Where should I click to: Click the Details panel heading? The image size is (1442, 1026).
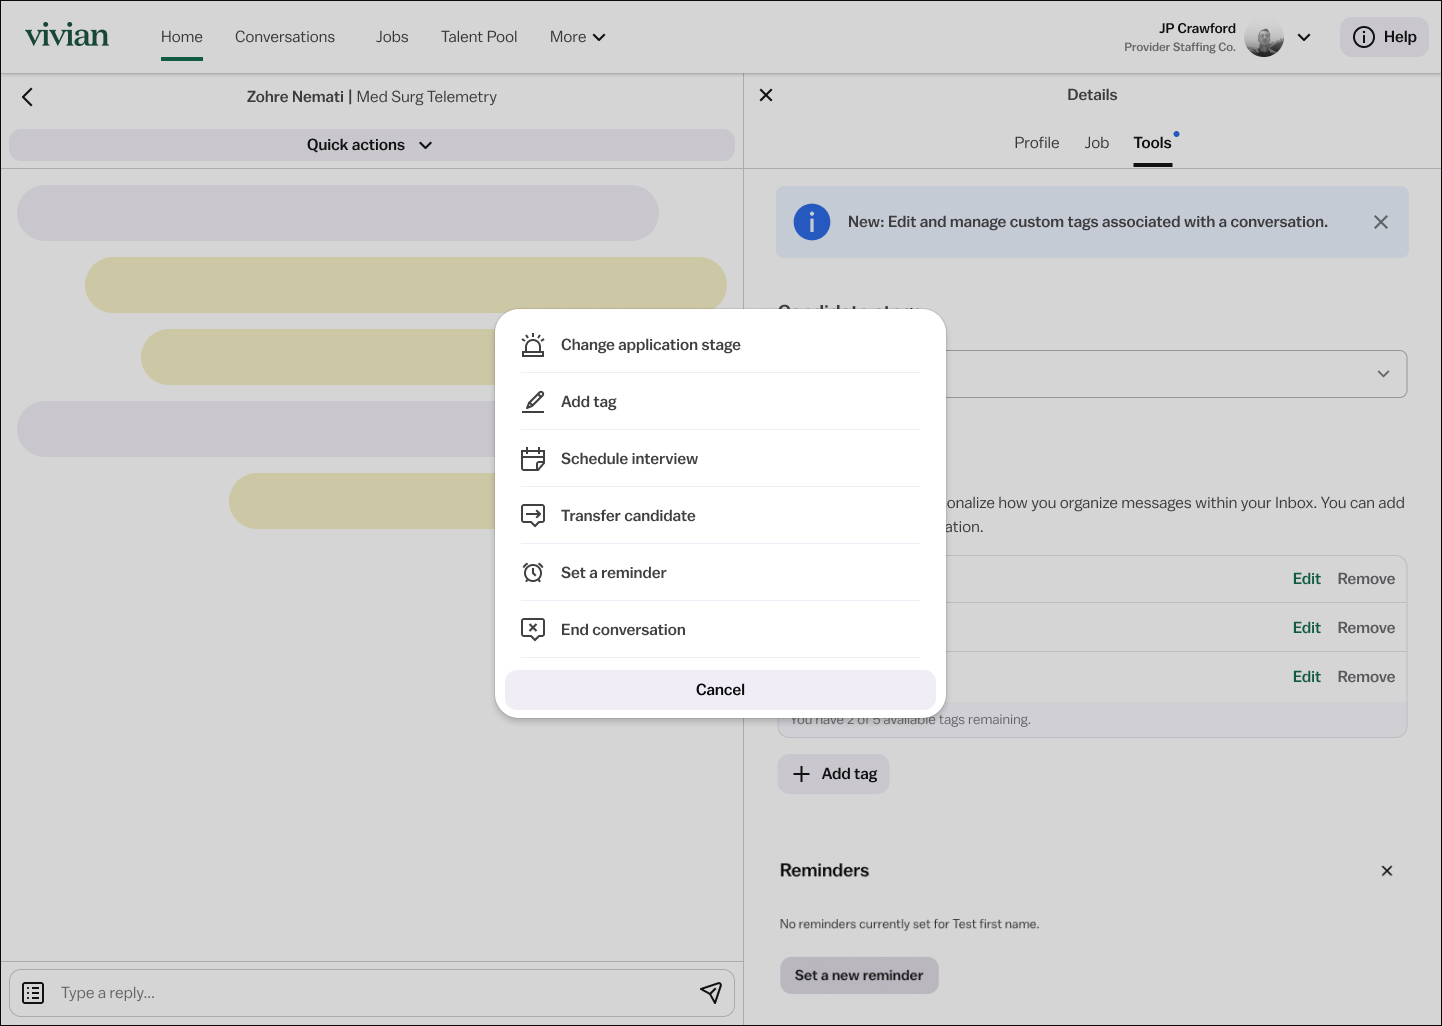1092,95
